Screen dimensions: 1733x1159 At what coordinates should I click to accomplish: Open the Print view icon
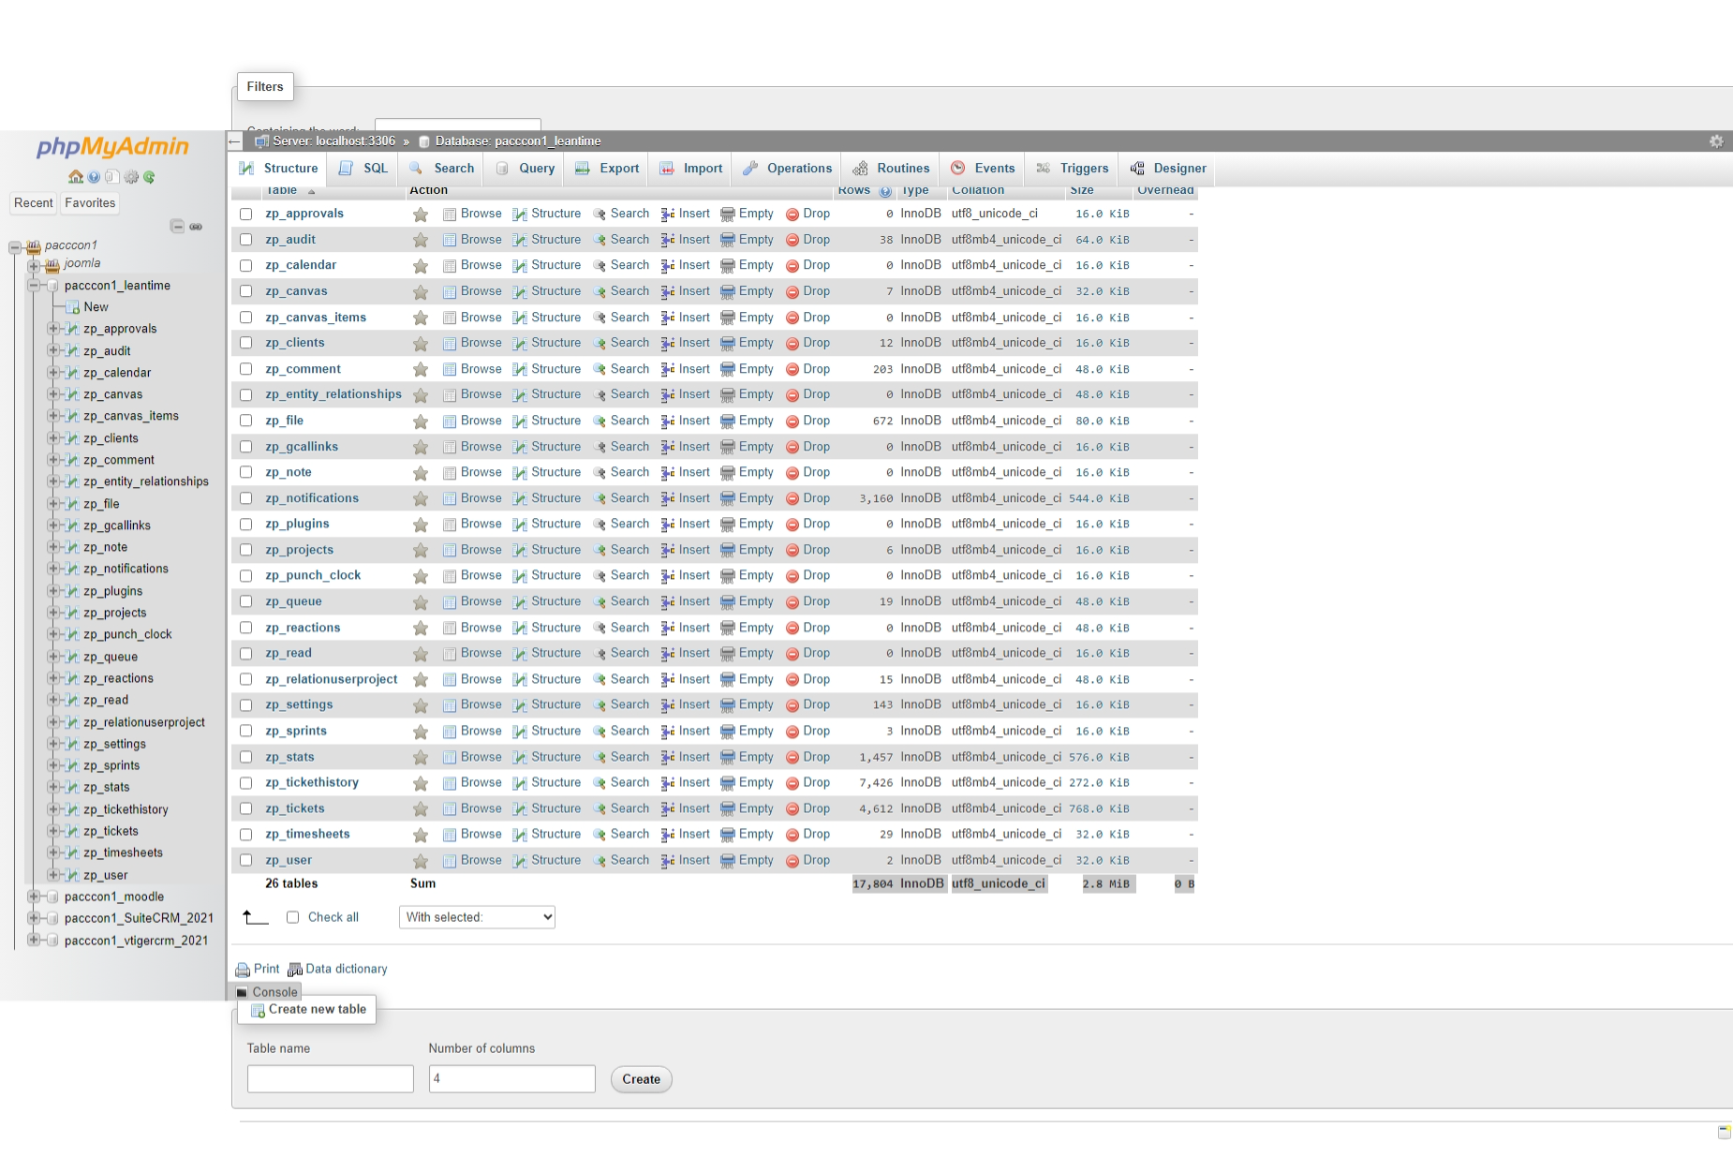point(243,968)
